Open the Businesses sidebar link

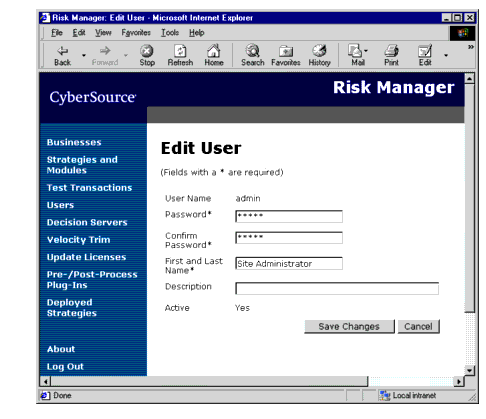coord(74,142)
